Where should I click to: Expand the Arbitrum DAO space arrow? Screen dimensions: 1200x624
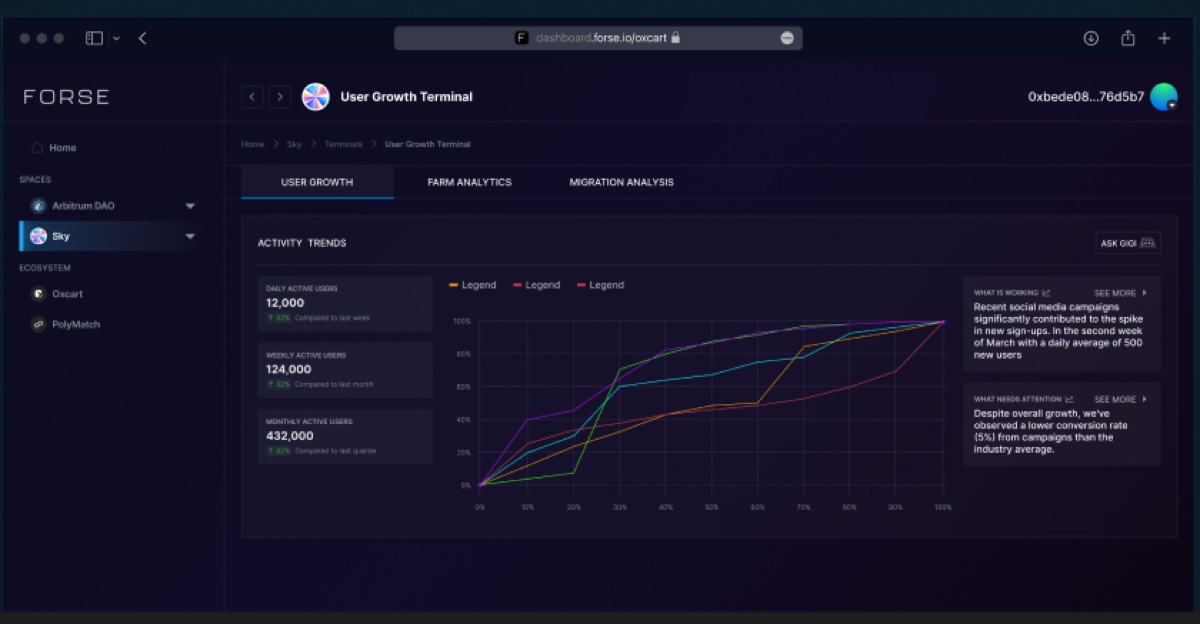click(x=190, y=206)
